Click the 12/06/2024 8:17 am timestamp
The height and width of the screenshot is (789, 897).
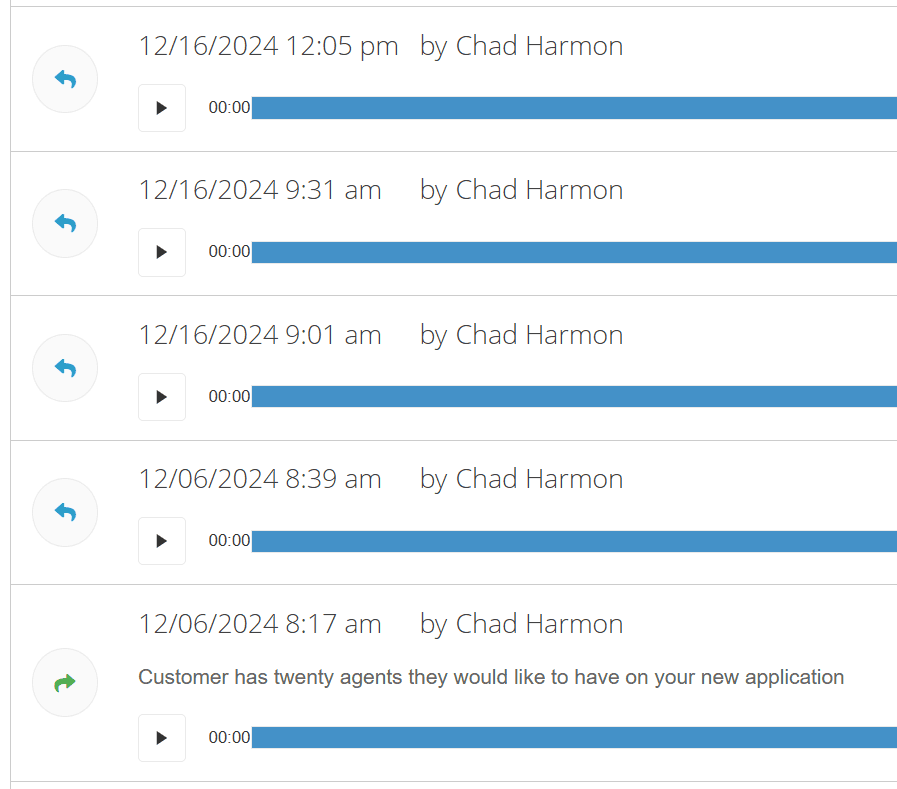pyautogui.click(x=260, y=624)
